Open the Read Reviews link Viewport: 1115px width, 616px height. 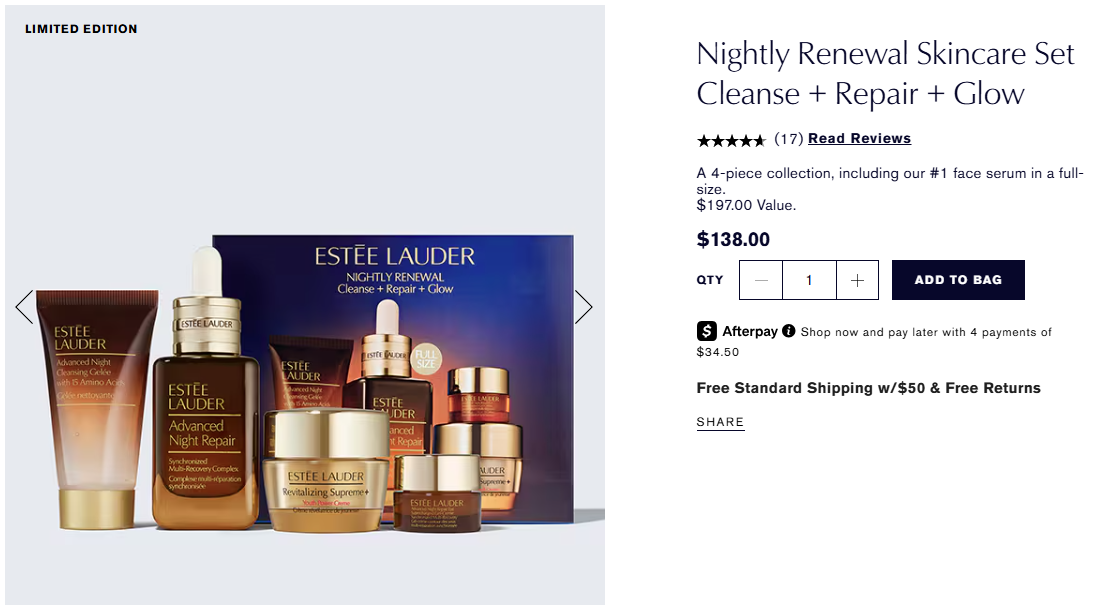(x=859, y=139)
